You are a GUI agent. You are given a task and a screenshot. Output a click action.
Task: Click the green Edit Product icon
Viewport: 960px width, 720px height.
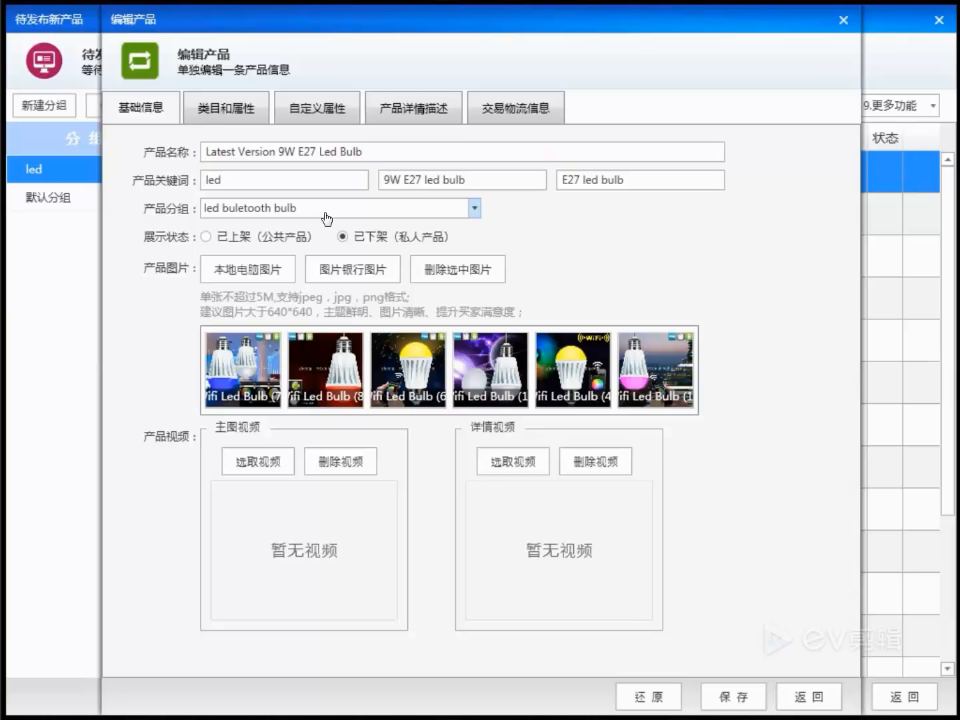pyautogui.click(x=140, y=61)
